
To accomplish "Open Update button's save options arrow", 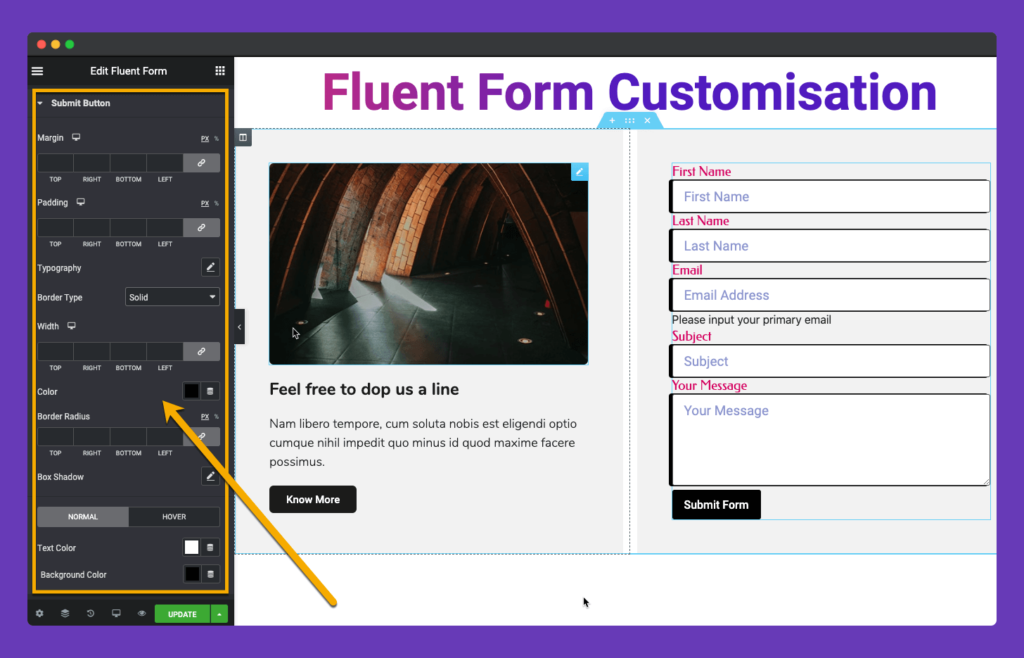I will coord(218,613).
